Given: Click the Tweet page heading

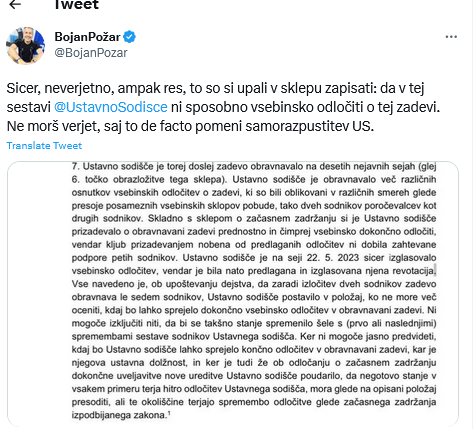Looking at the screenshot, I should [x=77, y=5].
